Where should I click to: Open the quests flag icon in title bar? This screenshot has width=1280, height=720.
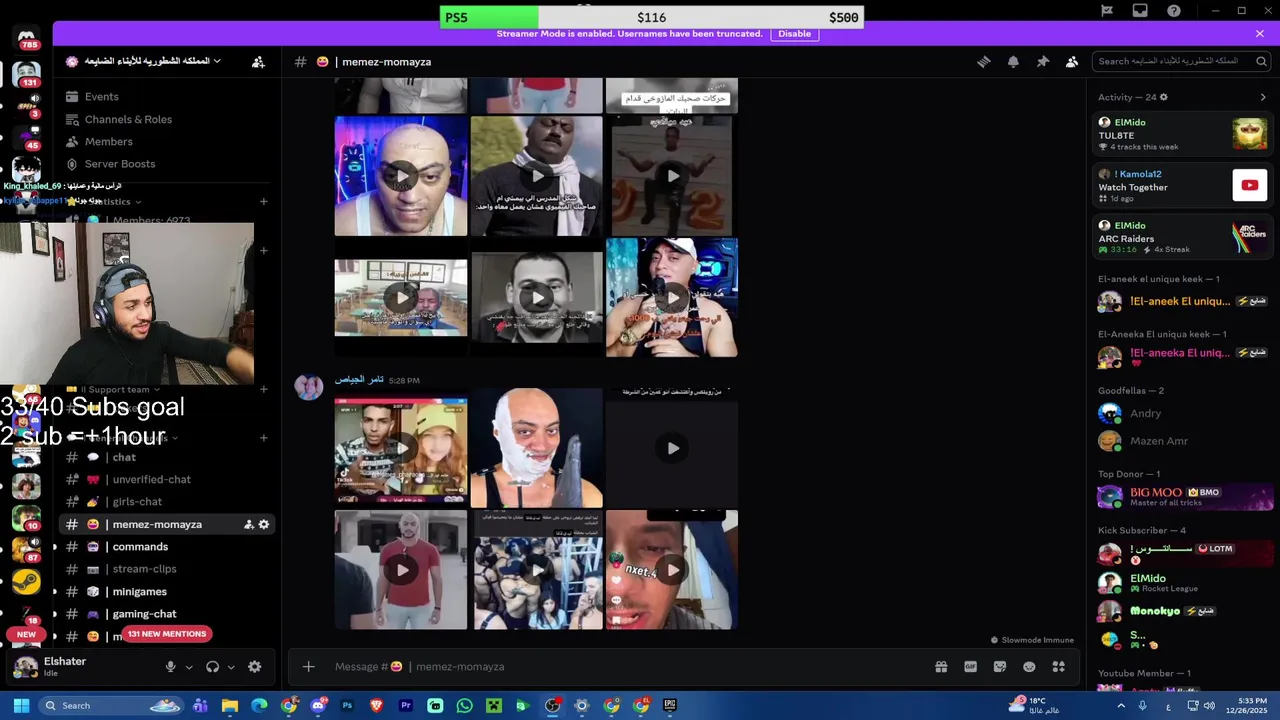coord(1107,11)
